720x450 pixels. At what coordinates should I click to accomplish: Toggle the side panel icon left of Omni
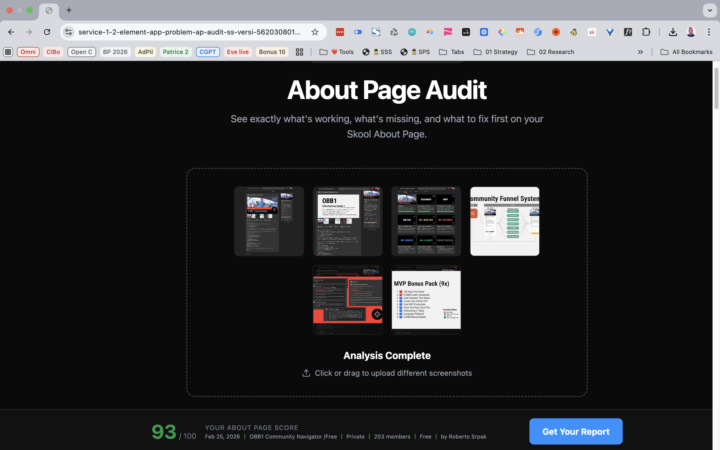click(x=8, y=52)
